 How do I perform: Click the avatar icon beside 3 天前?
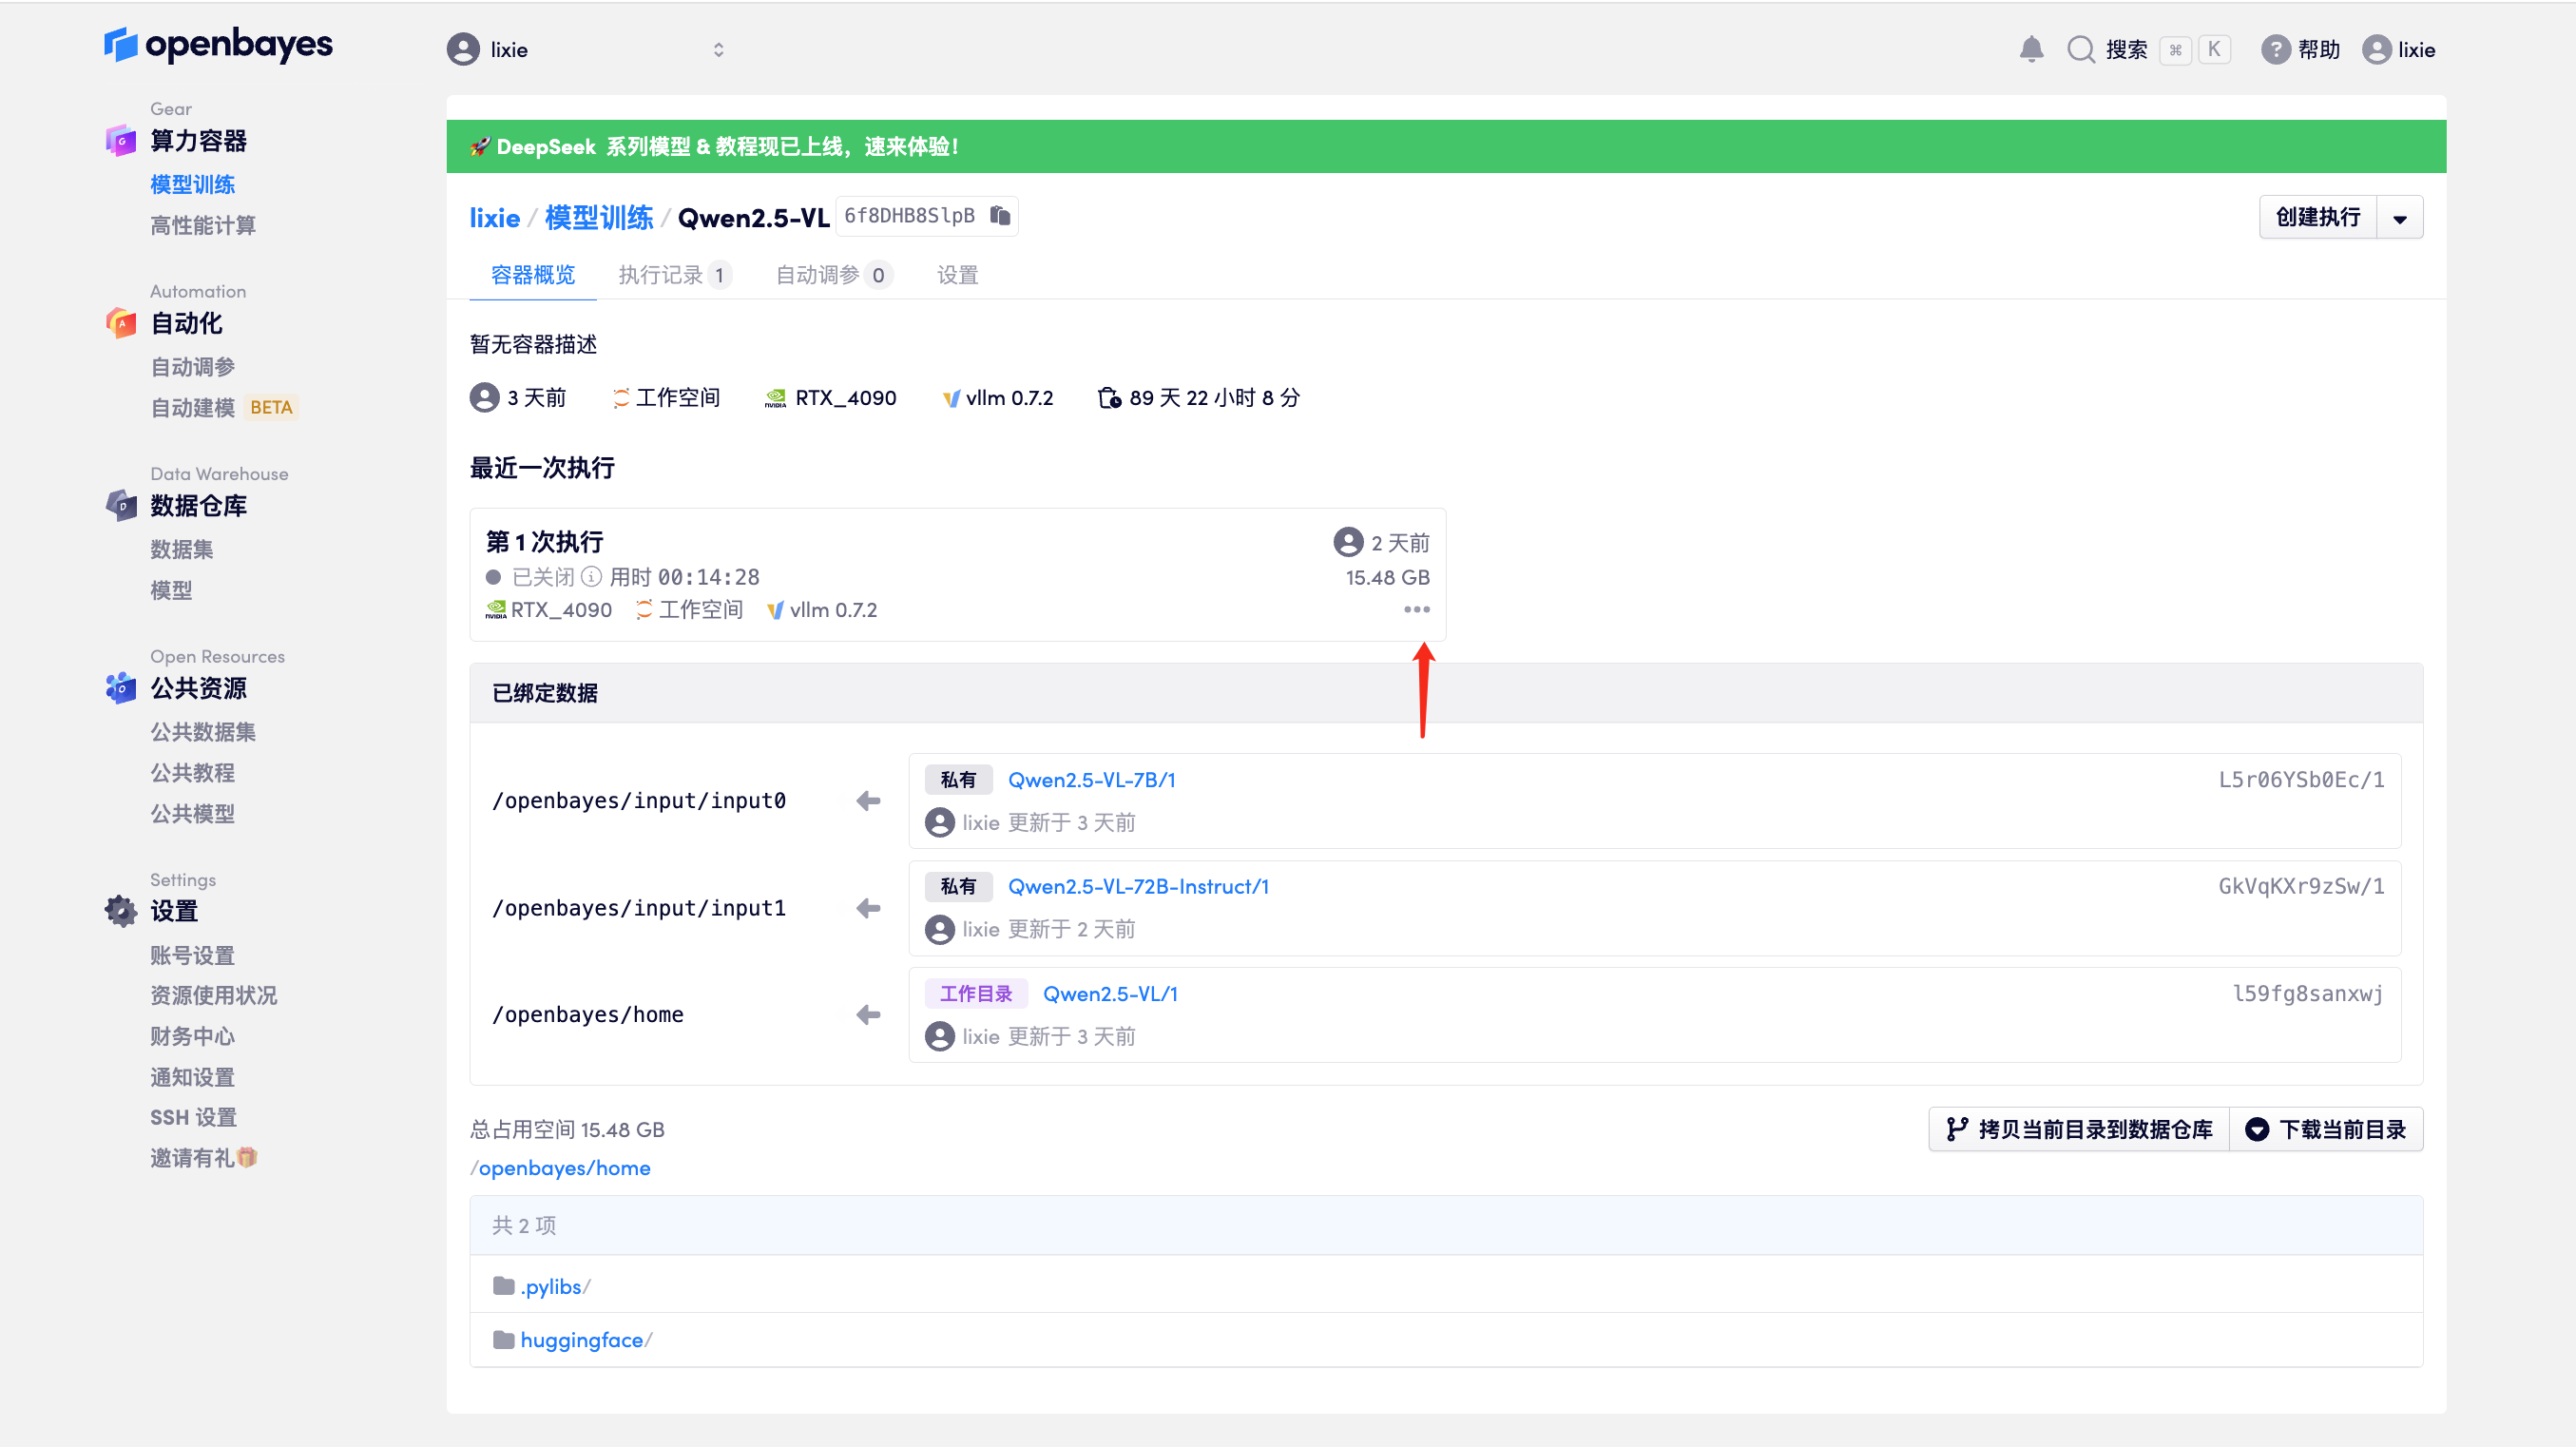coord(484,398)
